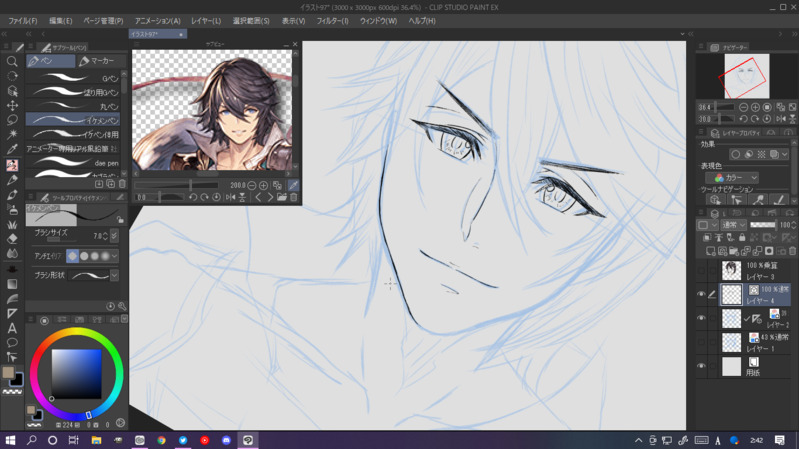Screen dimensions: 799x449
Task: Rotate canvas left in Navigator panel
Action: (743, 119)
